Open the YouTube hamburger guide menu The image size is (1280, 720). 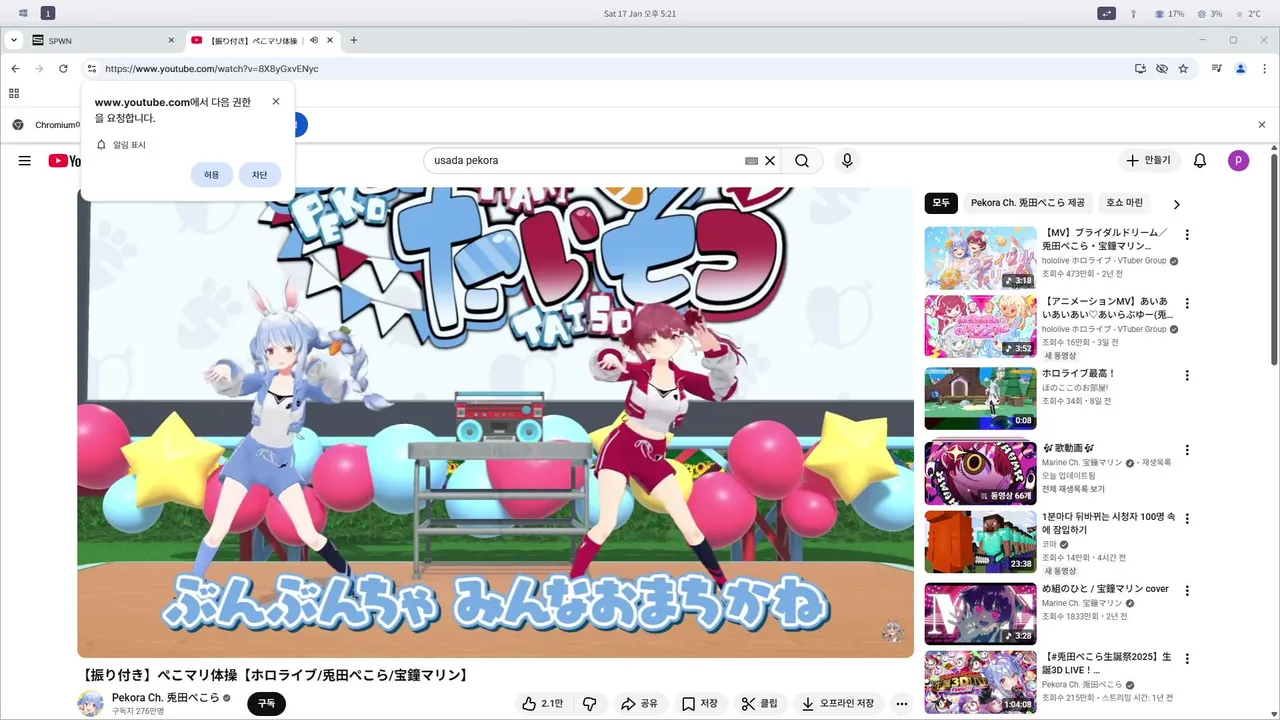point(25,161)
